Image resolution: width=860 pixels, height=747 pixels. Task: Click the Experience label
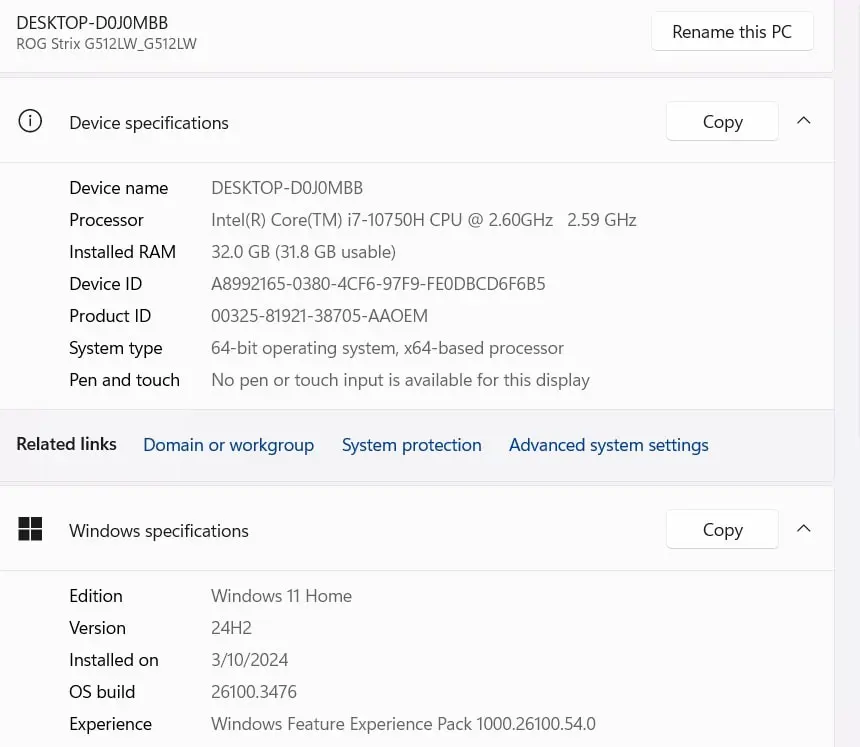tap(110, 725)
